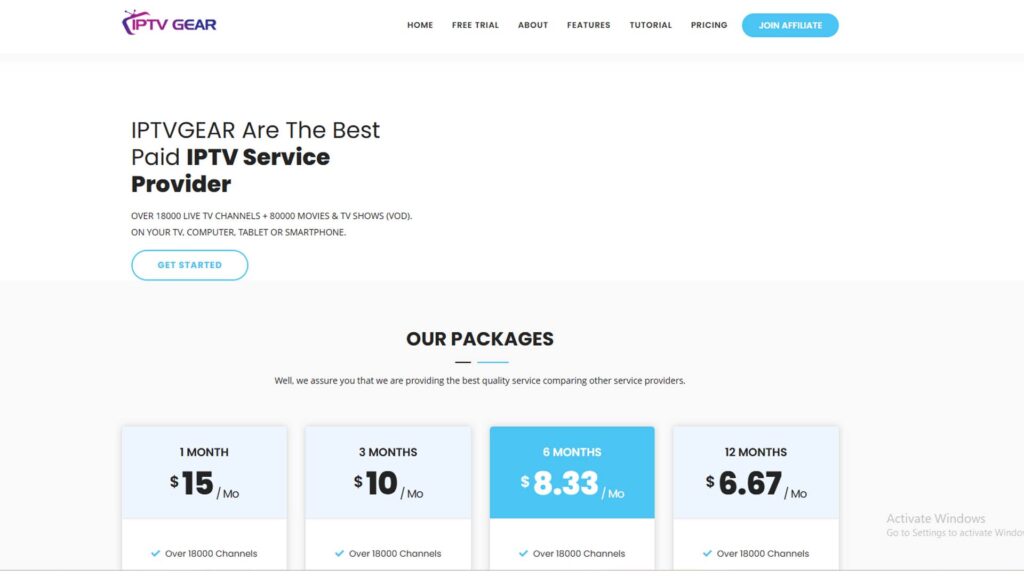Click checkmark icon in 1 Month card
The width and height of the screenshot is (1024, 576).
(155, 553)
